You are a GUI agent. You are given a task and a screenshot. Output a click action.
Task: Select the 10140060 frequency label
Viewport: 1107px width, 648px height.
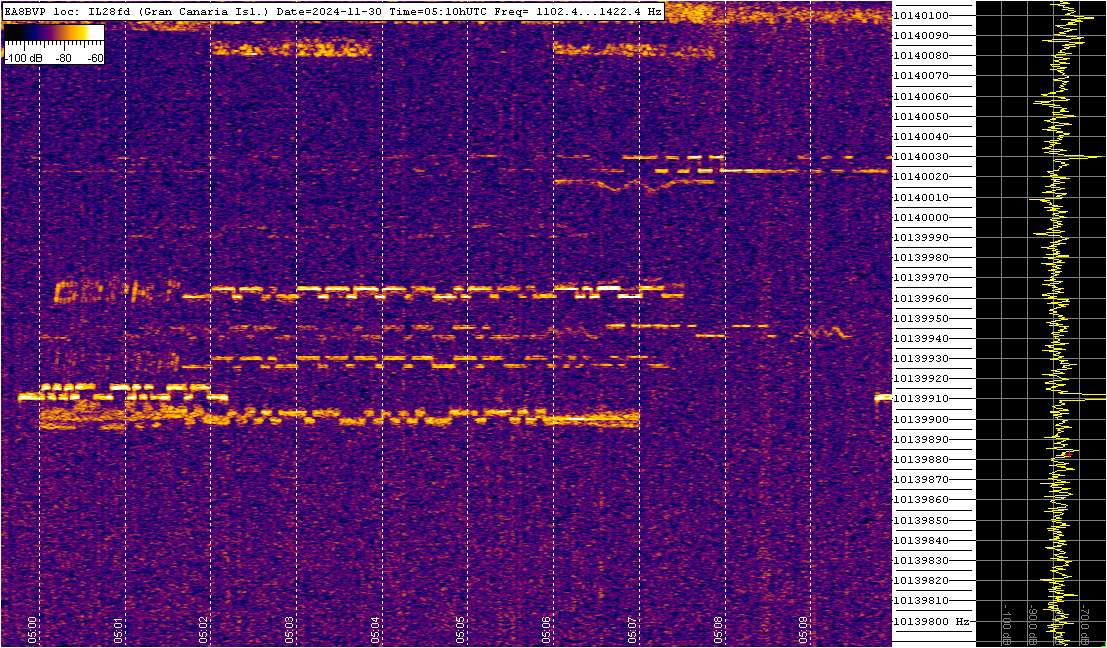(921, 96)
